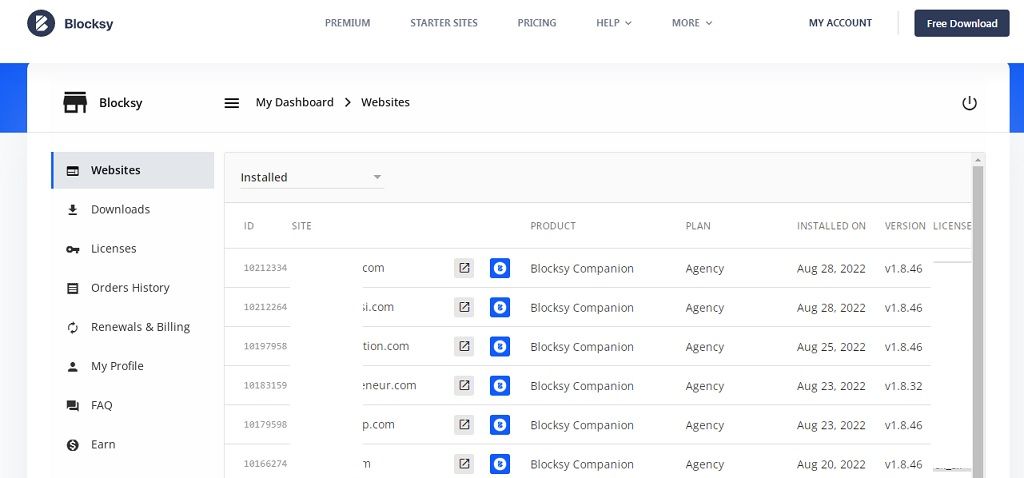Open the hamburger menu next to My Dashboard

[x=232, y=103]
